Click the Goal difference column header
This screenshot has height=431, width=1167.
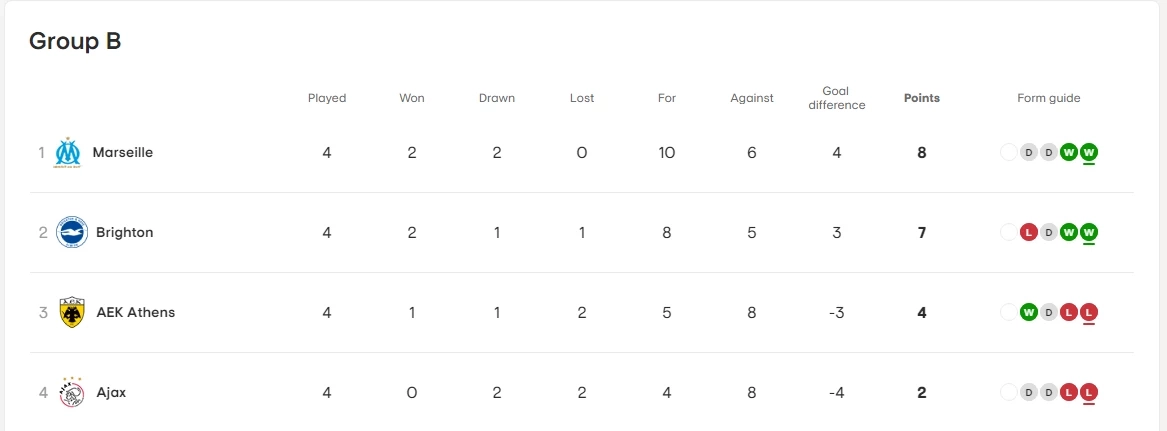coord(836,98)
